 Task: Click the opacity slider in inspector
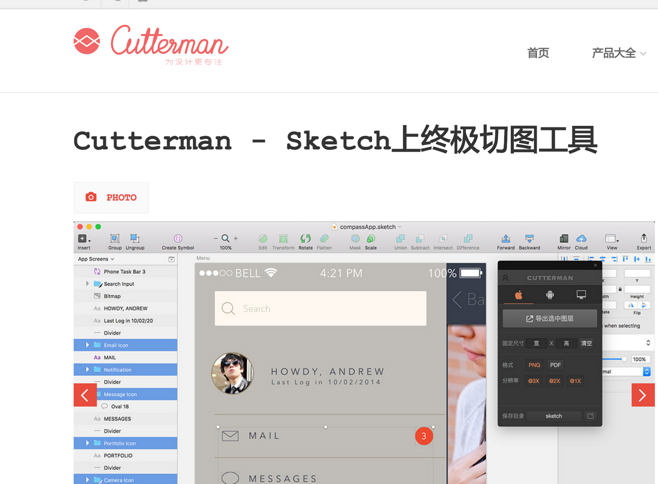pyautogui.click(x=615, y=359)
